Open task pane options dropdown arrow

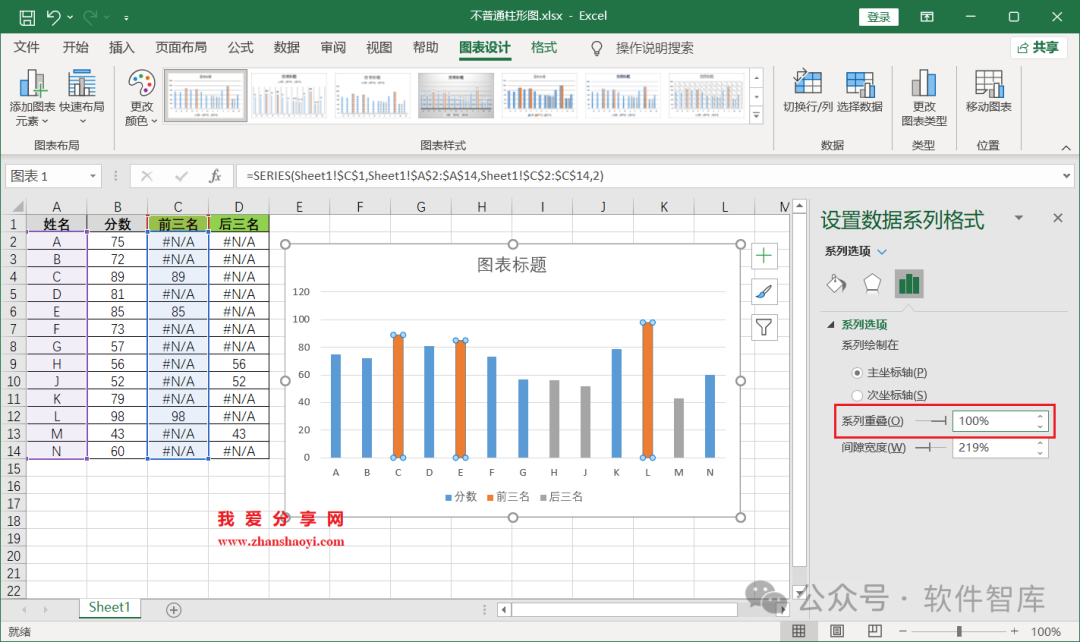click(x=1019, y=218)
